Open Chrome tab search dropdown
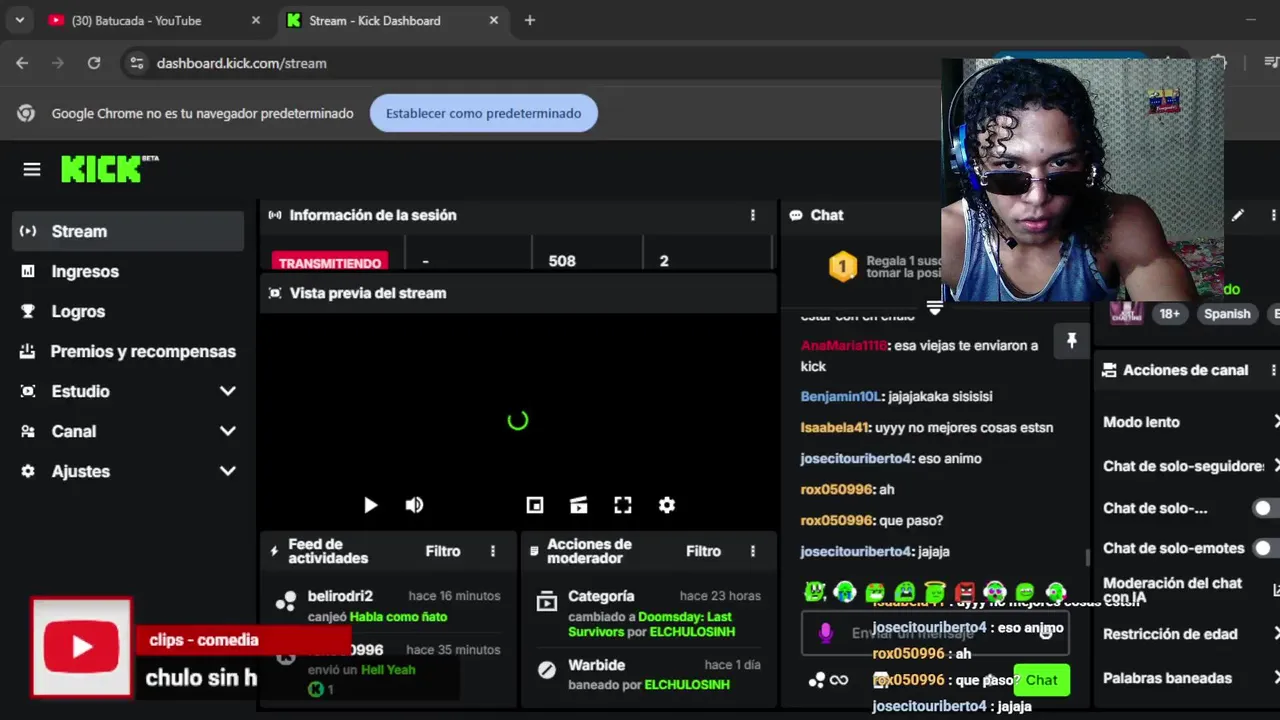1280x720 pixels. (19, 20)
